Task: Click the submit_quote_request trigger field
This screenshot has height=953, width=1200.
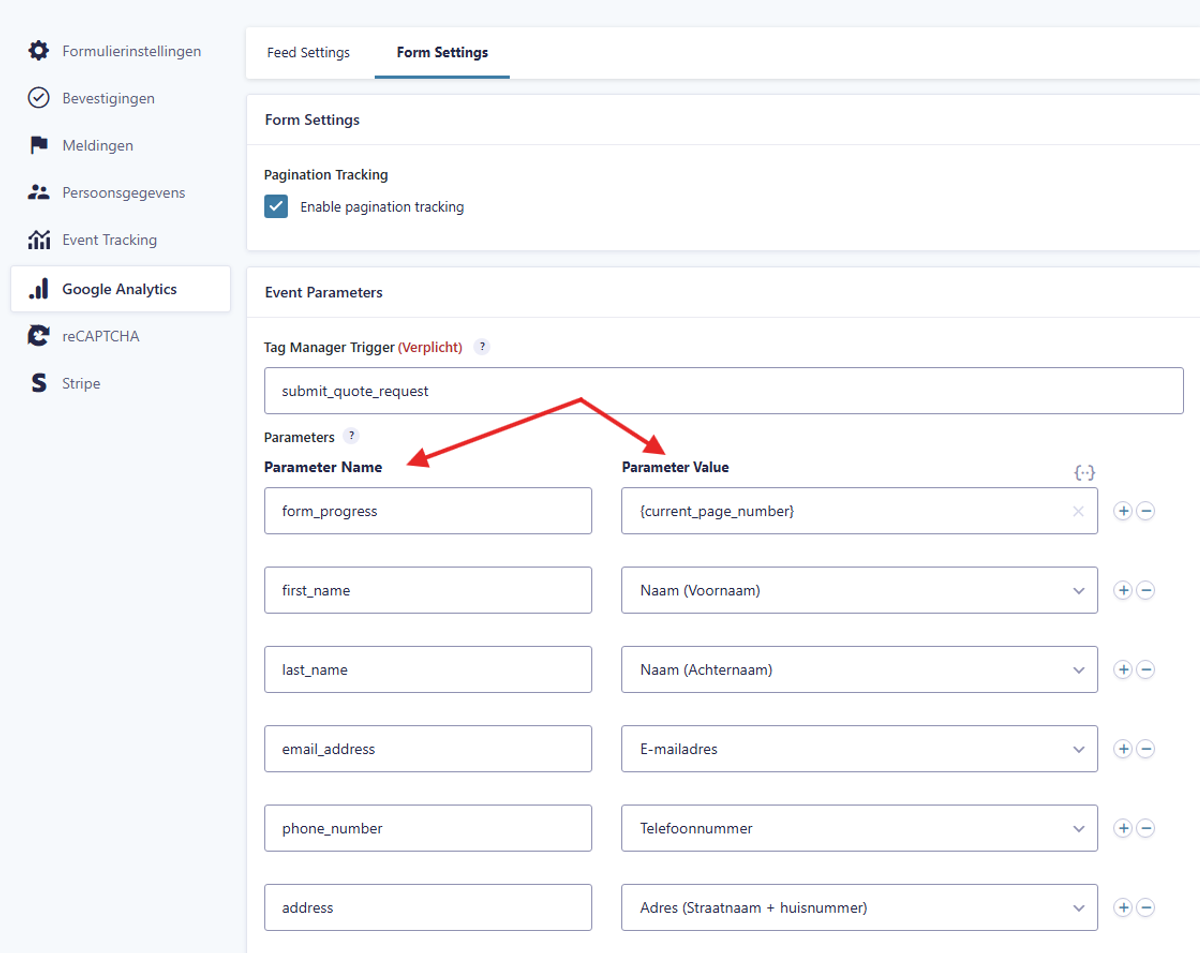Action: click(724, 391)
